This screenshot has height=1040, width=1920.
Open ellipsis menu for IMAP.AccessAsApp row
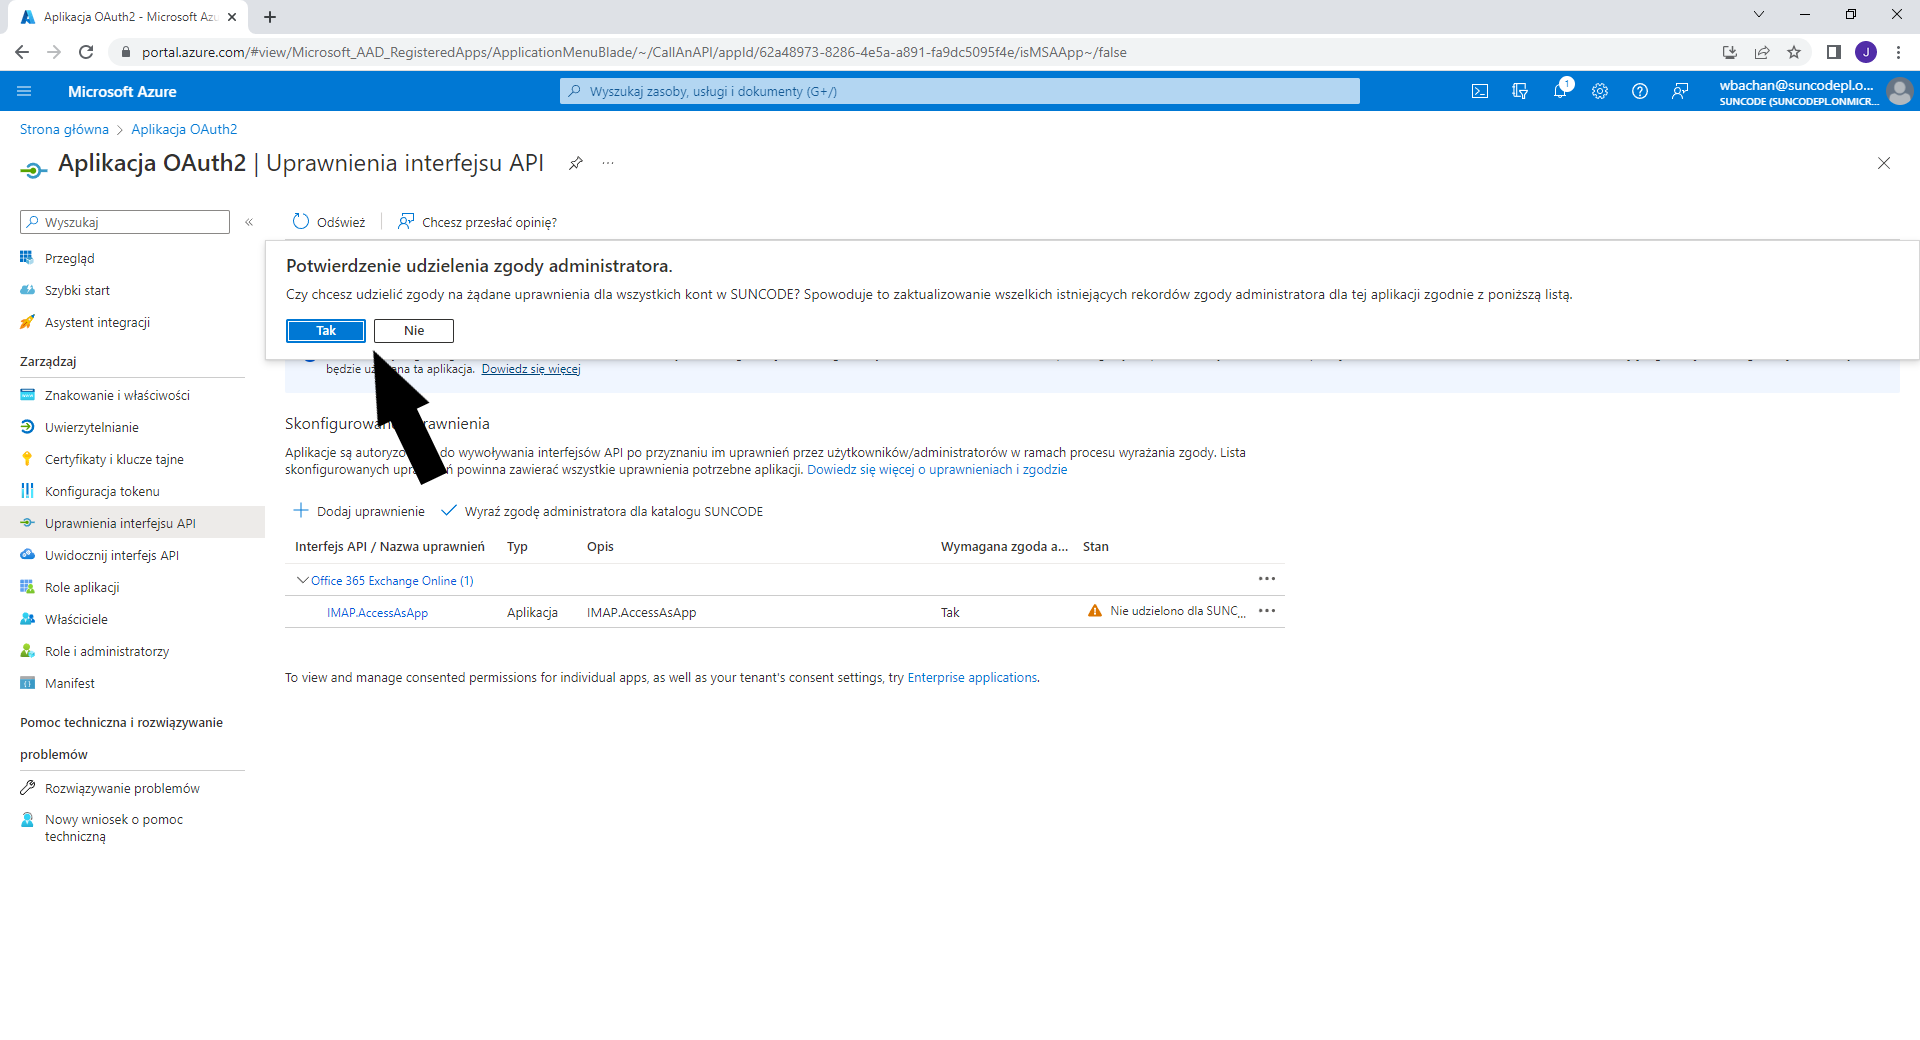pyautogui.click(x=1267, y=611)
